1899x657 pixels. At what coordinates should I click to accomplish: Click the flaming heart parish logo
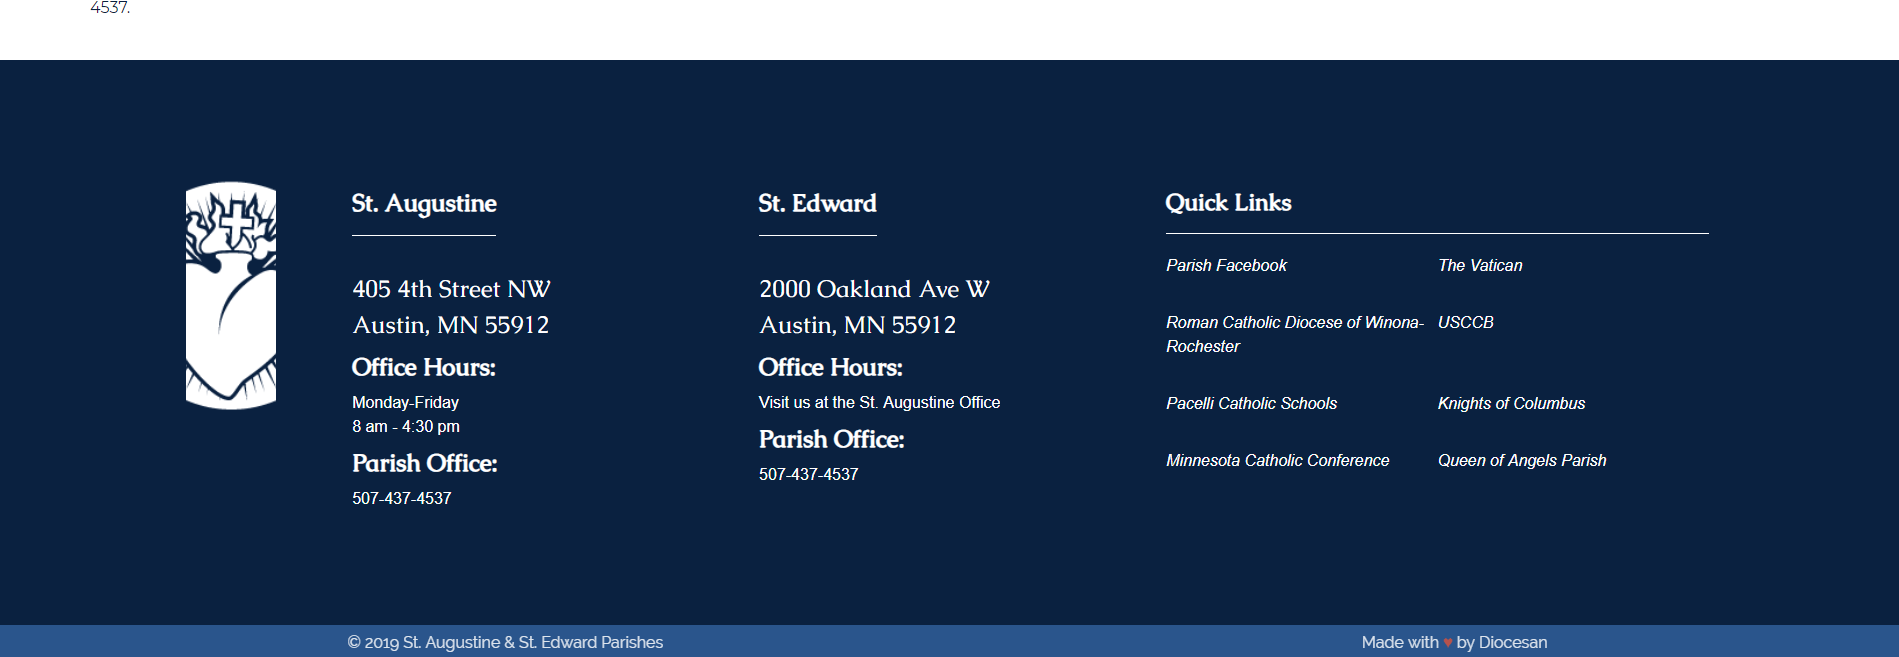click(231, 295)
